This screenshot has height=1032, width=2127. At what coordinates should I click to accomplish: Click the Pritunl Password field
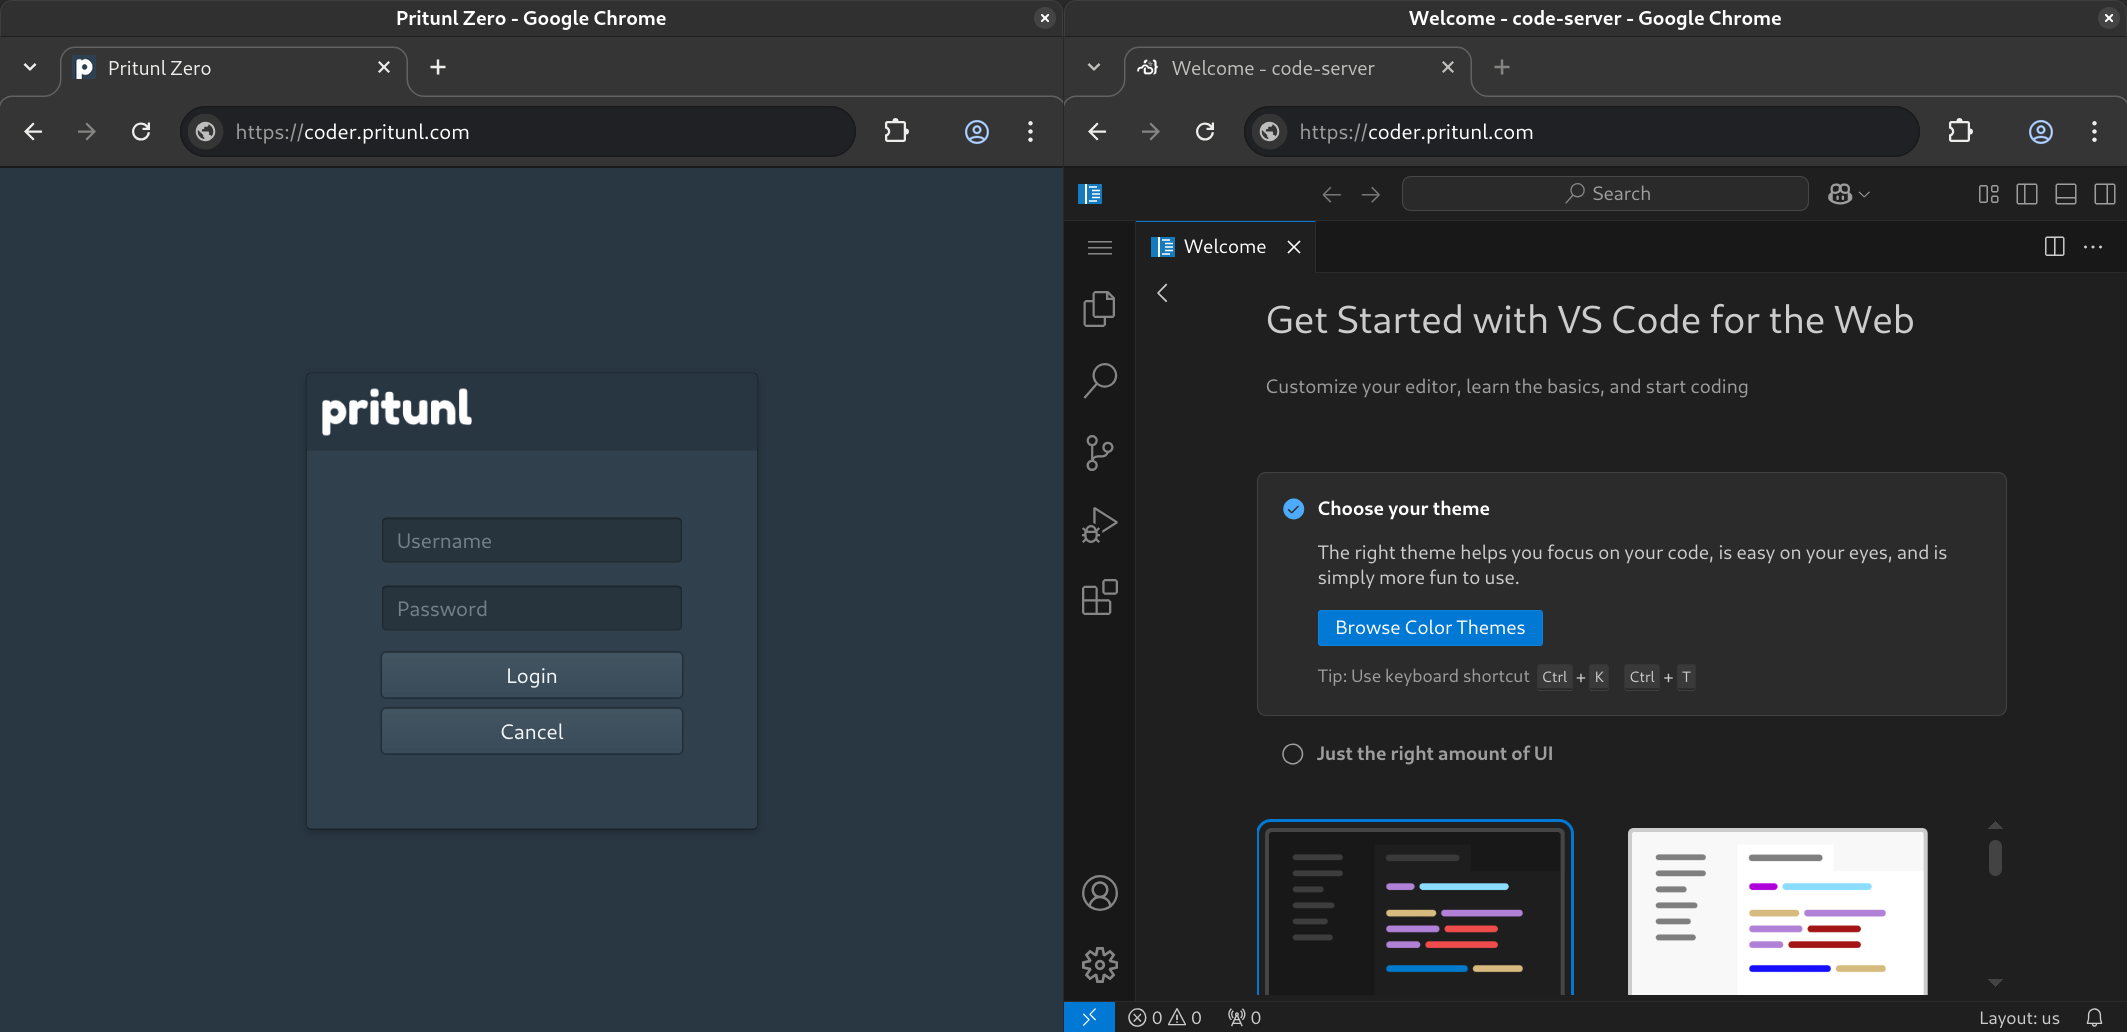tap(532, 609)
